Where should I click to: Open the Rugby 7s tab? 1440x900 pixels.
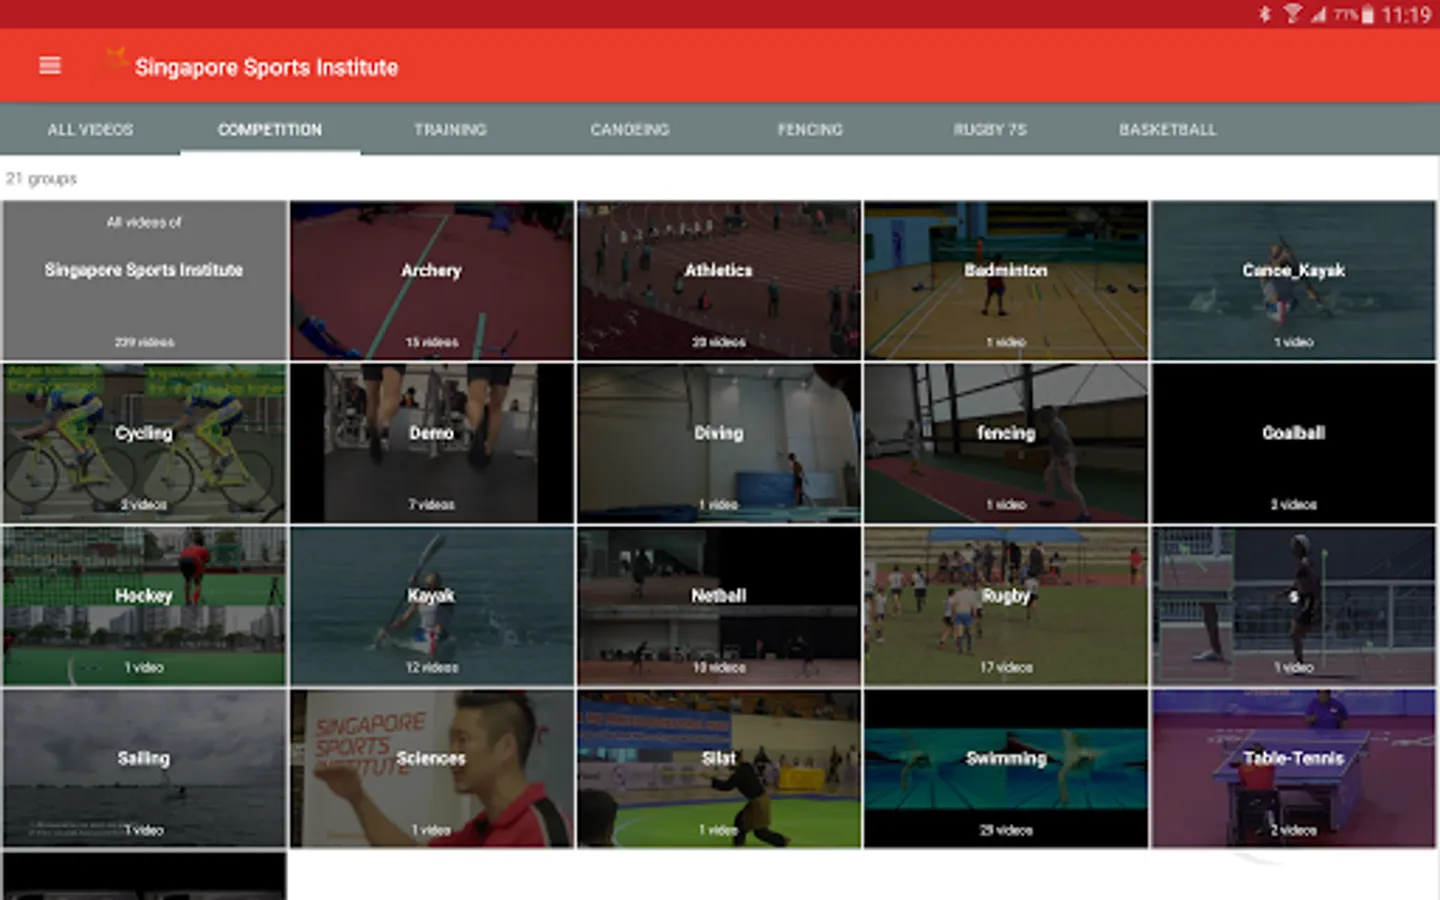[x=990, y=130]
